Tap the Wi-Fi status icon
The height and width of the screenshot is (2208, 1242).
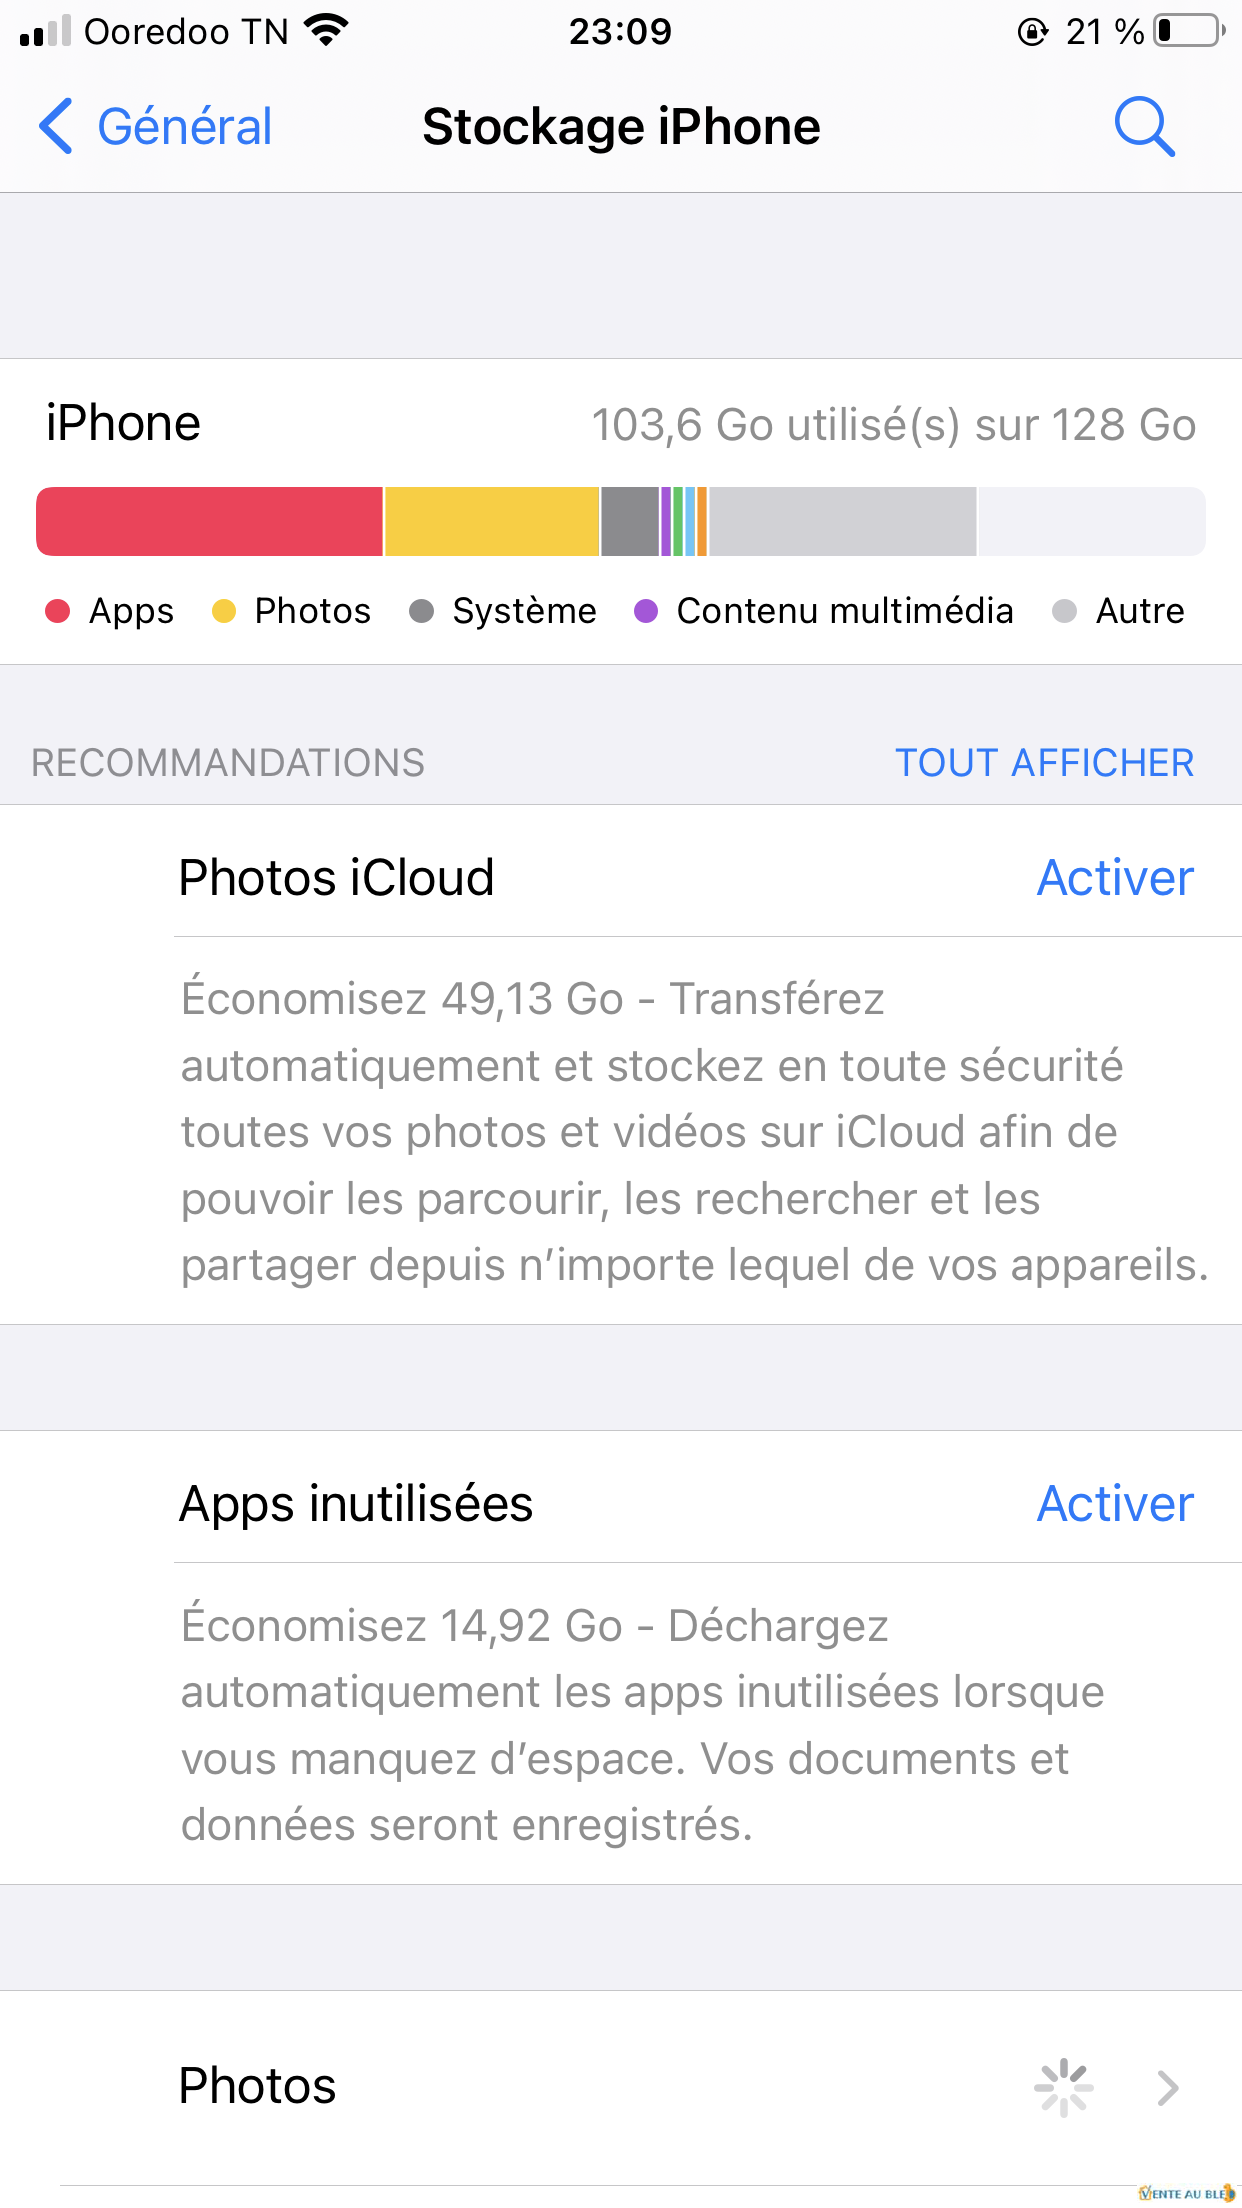(326, 30)
